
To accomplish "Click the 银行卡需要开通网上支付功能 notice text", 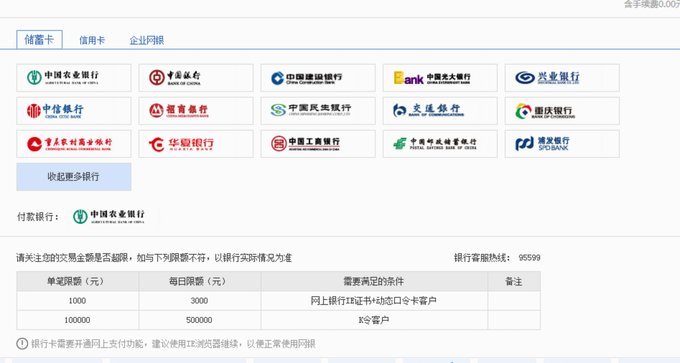I will [x=173, y=344].
